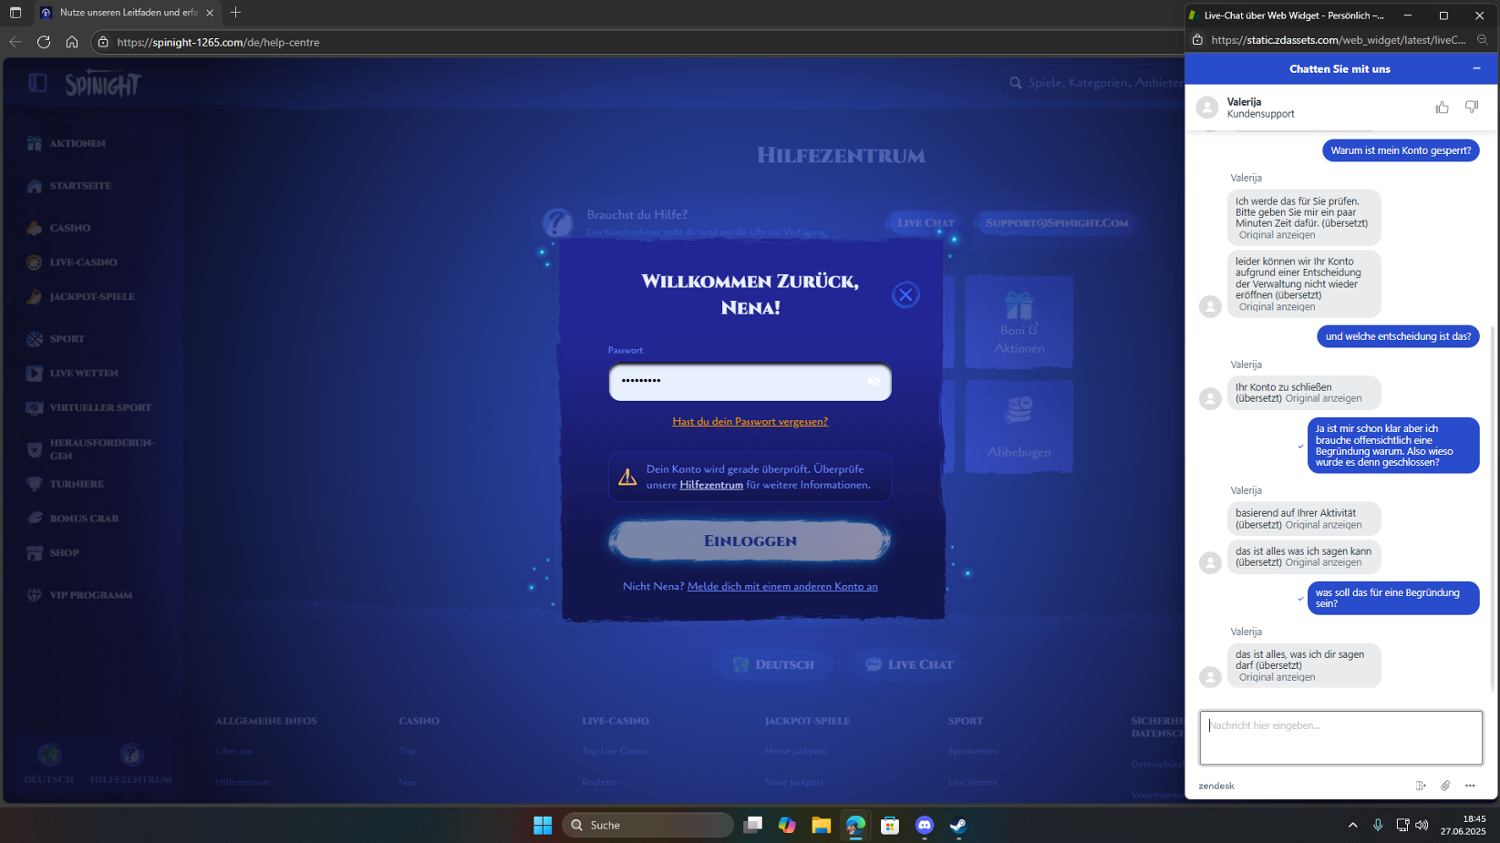This screenshot has height=843, width=1500.
Task: Toggle password visibility eye icon
Action: tap(874, 381)
